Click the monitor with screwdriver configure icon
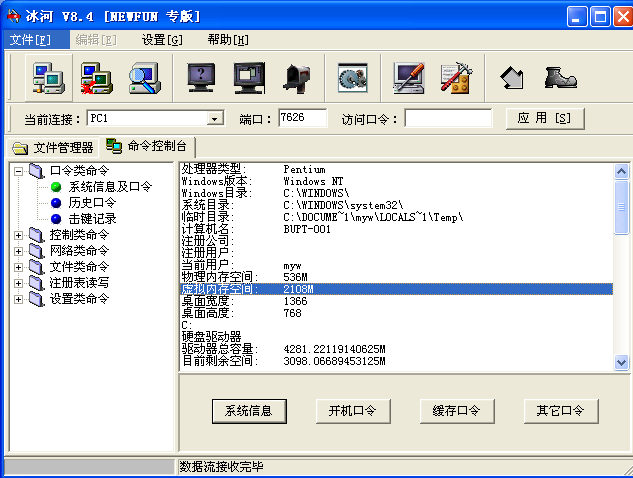Image resolution: width=633 pixels, height=478 pixels. 409,78
